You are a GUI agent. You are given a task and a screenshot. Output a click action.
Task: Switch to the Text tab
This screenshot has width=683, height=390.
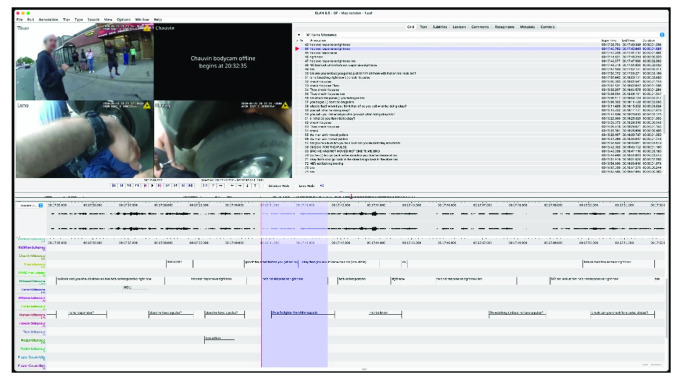tap(423, 27)
